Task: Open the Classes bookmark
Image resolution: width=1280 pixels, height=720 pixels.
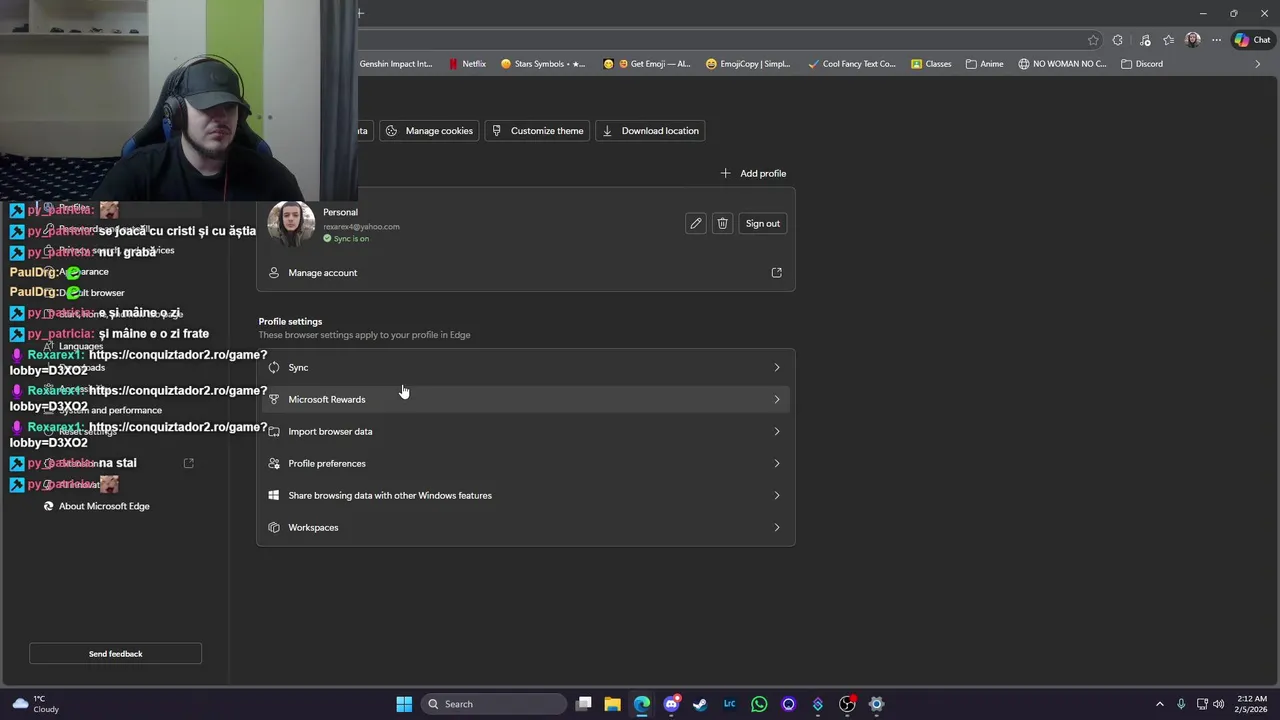Action: 931,64
